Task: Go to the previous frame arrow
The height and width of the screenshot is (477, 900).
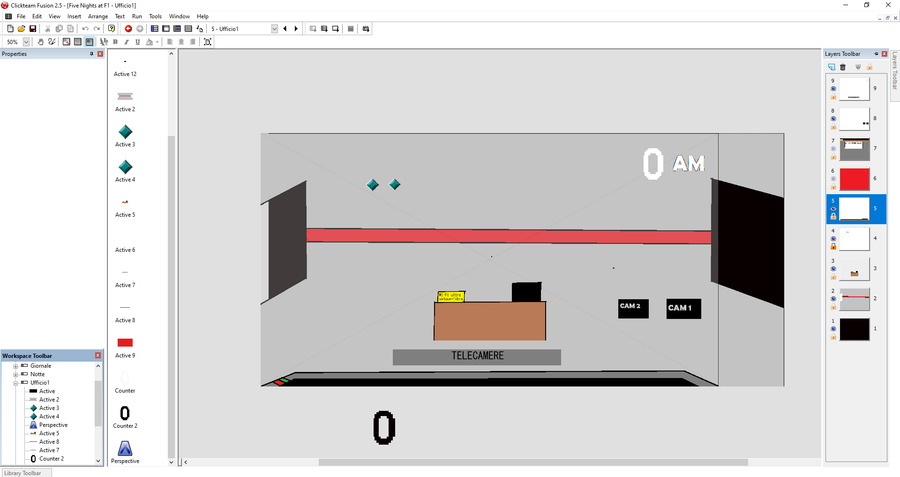Action: pyautogui.click(x=285, y=29)
